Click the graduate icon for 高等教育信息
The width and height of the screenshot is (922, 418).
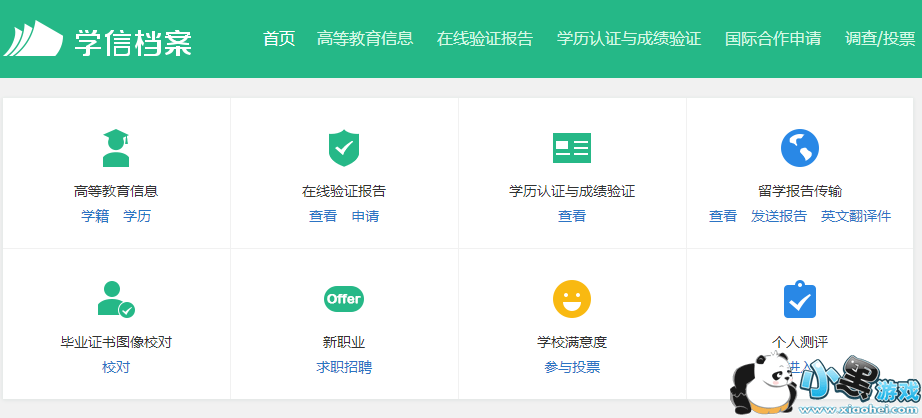[116, 148]
